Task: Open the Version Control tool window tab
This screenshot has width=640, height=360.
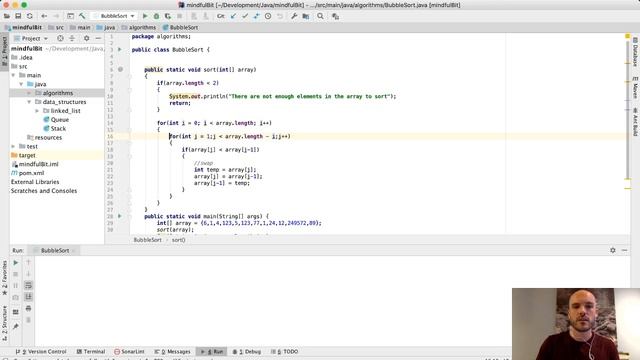Action: (x=41, y=351)
